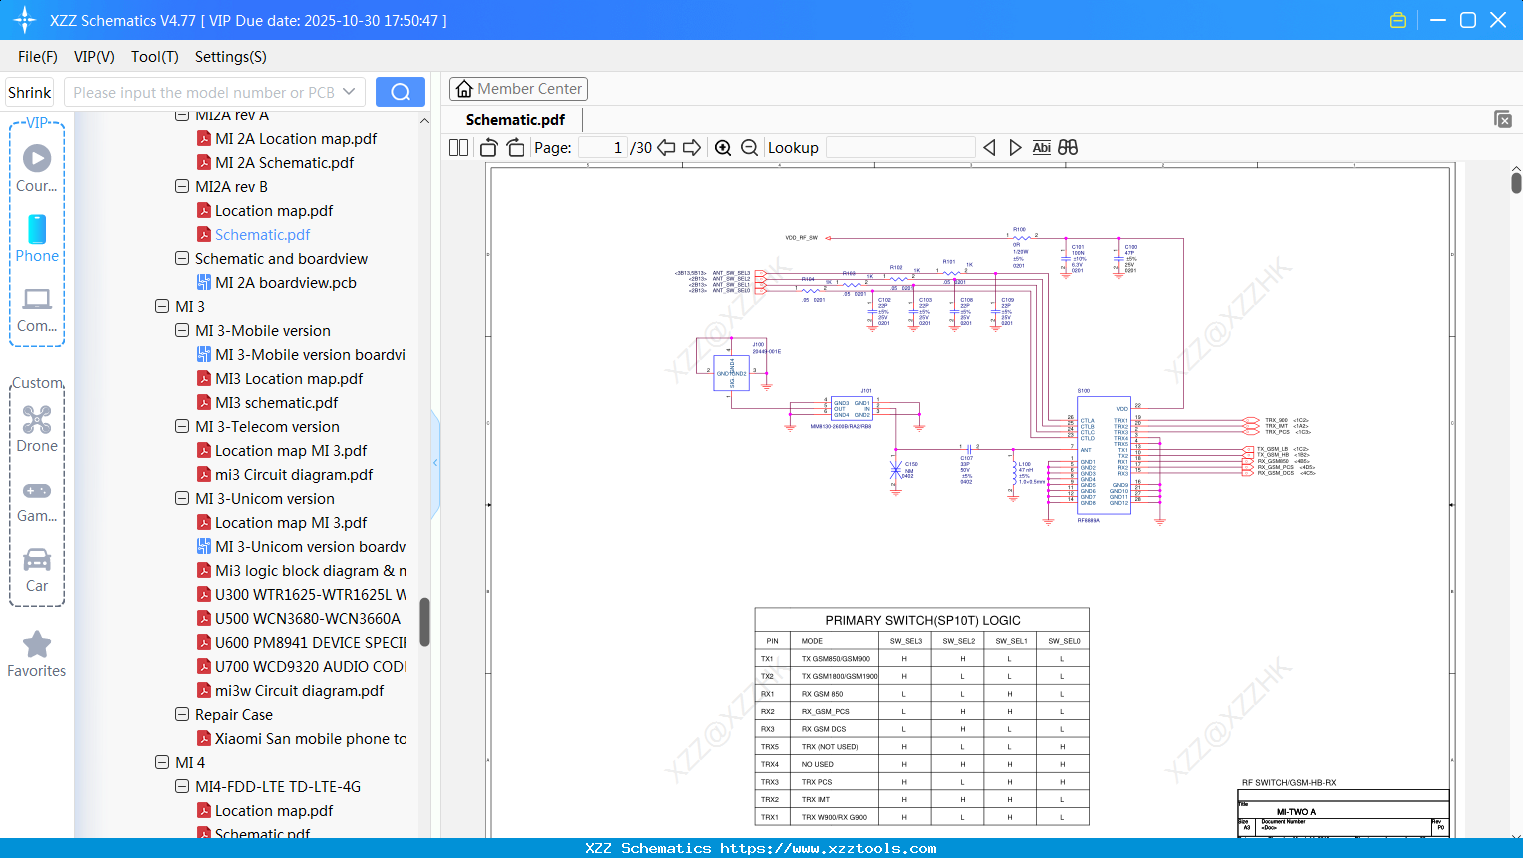Click the zoom in magnifier in PDF toolbar

point(722,147)
